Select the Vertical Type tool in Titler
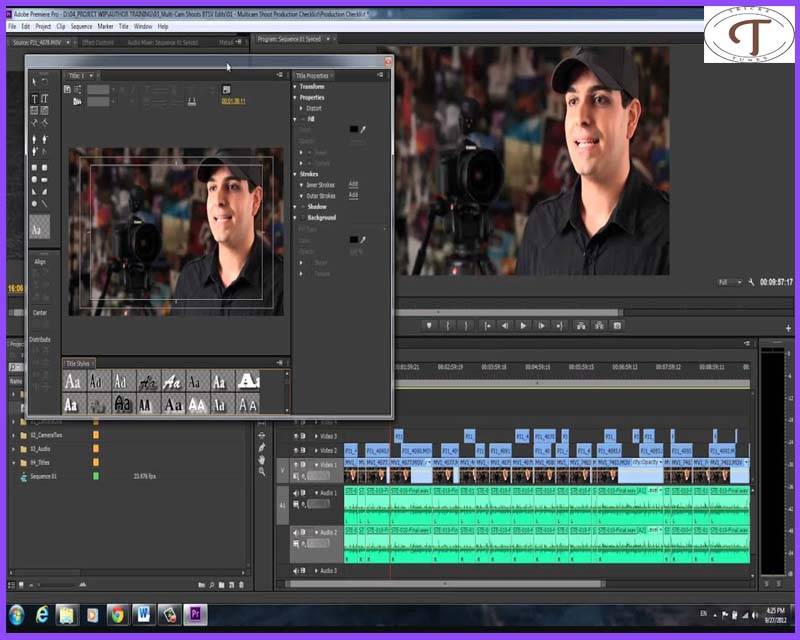Viewport: 800px width, 640px height. click(x=44, y=99)
